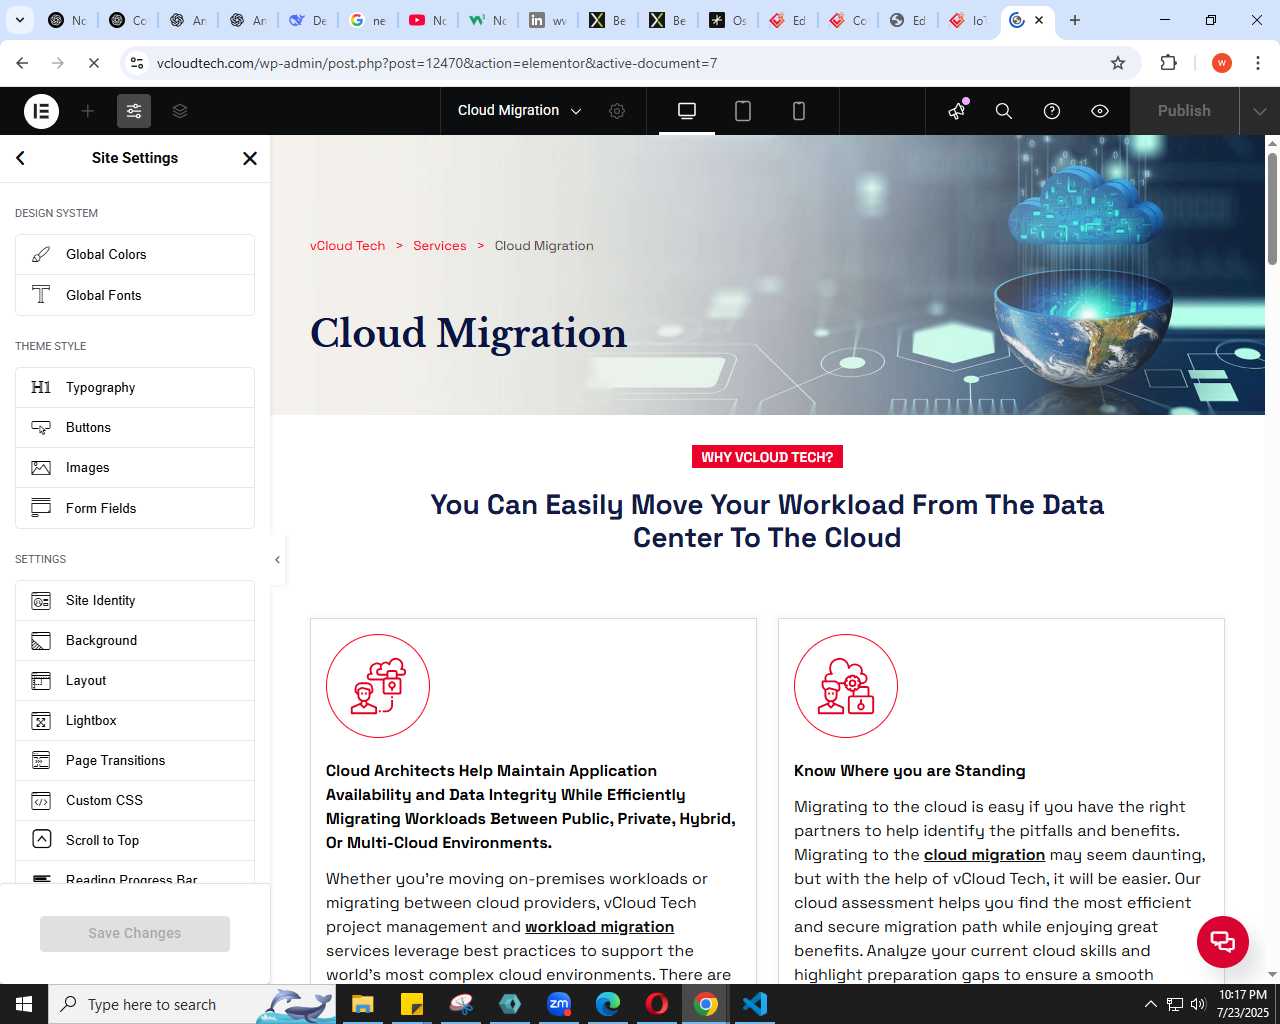Click the Know Where you are Standing icon
The height and width of the screenshot is (1024, 1280).
[x=846, y=686]
